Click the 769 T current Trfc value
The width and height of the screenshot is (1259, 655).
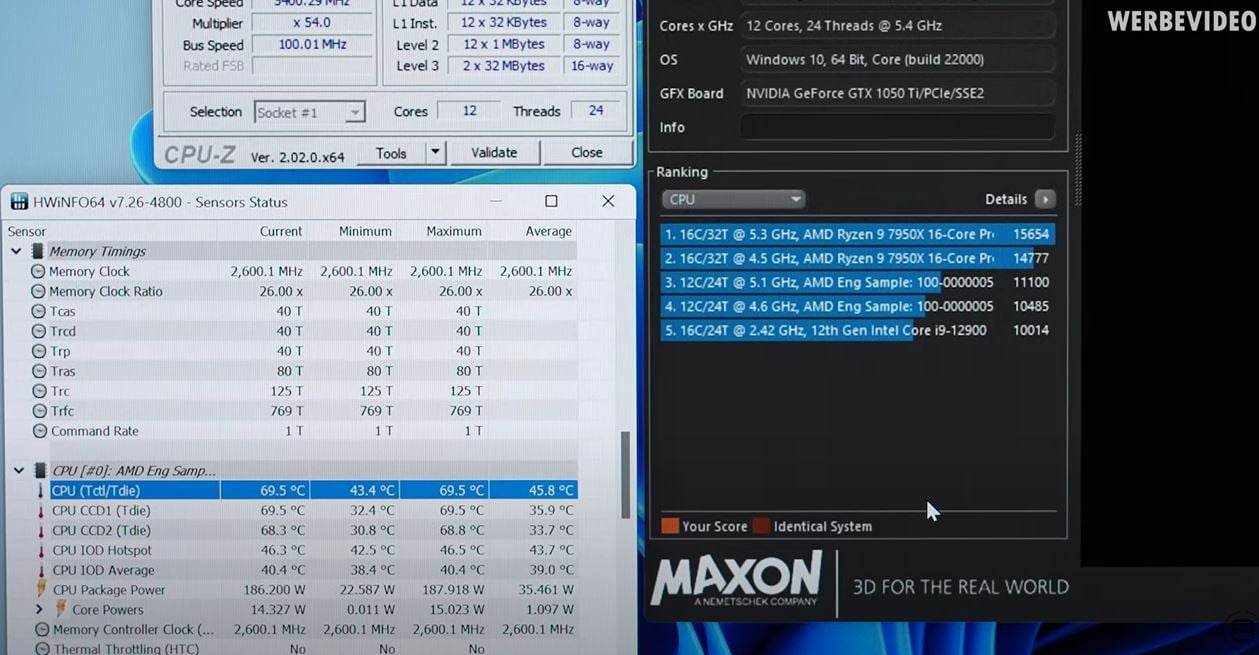tap(287, 411)
